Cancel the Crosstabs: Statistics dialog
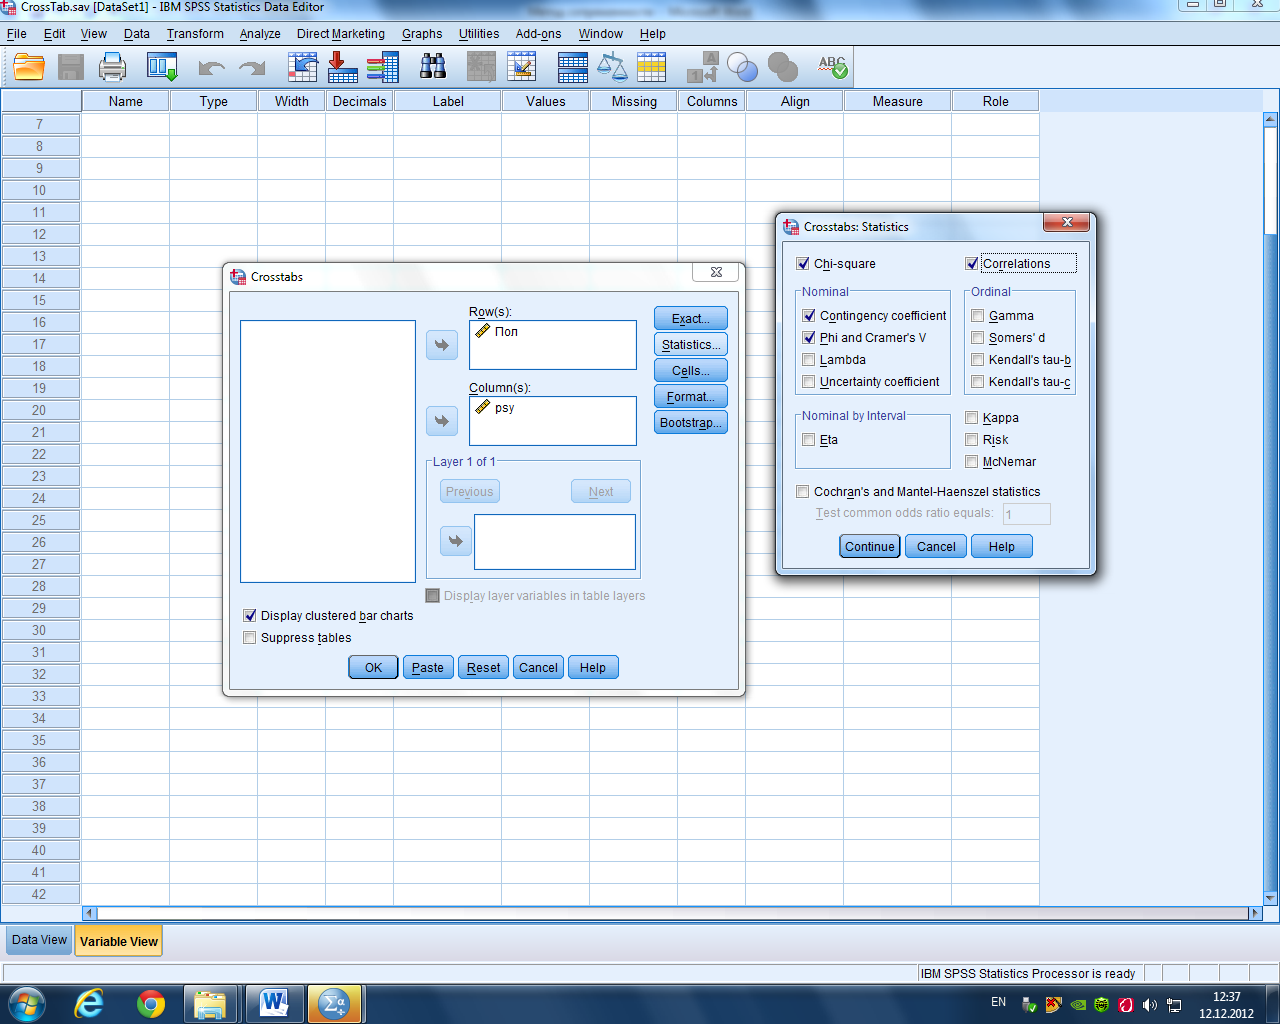The image size is (1280, 1024). pyautogui.click(x=936, y=547)
